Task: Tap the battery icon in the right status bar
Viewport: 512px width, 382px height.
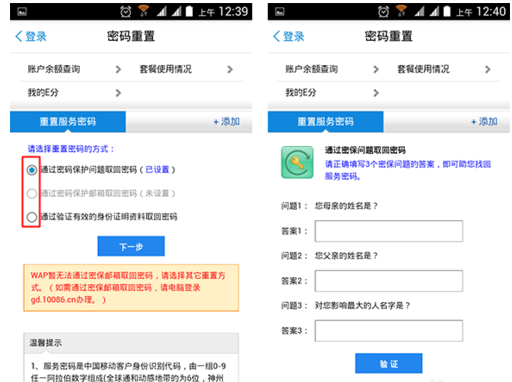Action: click(x=447, y=12)
